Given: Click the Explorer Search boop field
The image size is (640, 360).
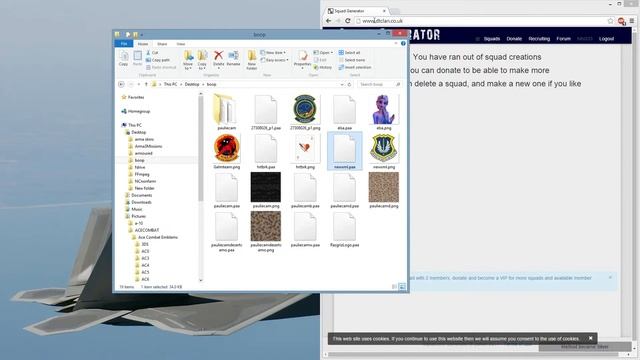Looking at the screenshot, I should click(x=379, y=84).
